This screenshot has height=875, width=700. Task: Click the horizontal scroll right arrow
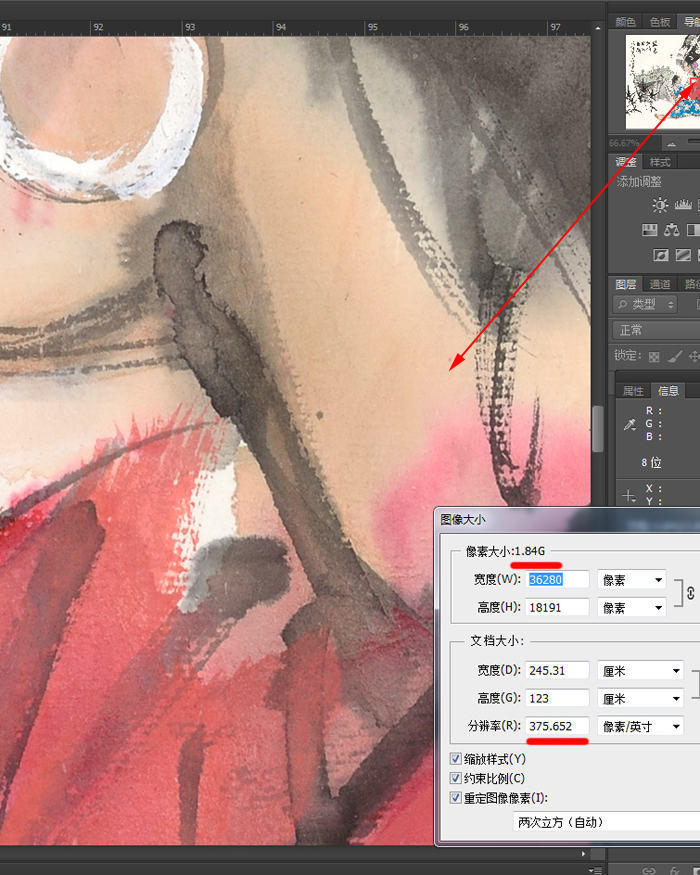click(x=583, y=854)
